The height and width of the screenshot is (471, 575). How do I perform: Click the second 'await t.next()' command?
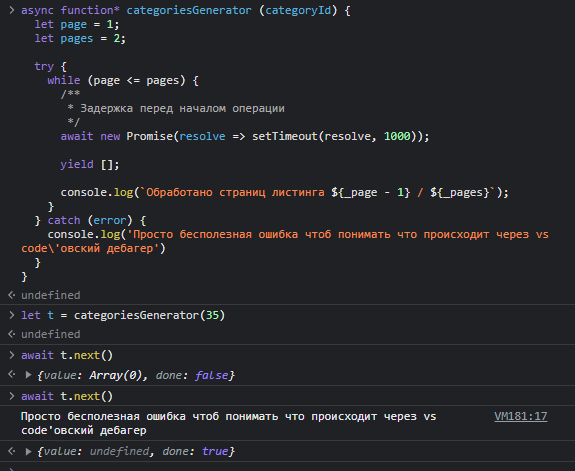67,397
